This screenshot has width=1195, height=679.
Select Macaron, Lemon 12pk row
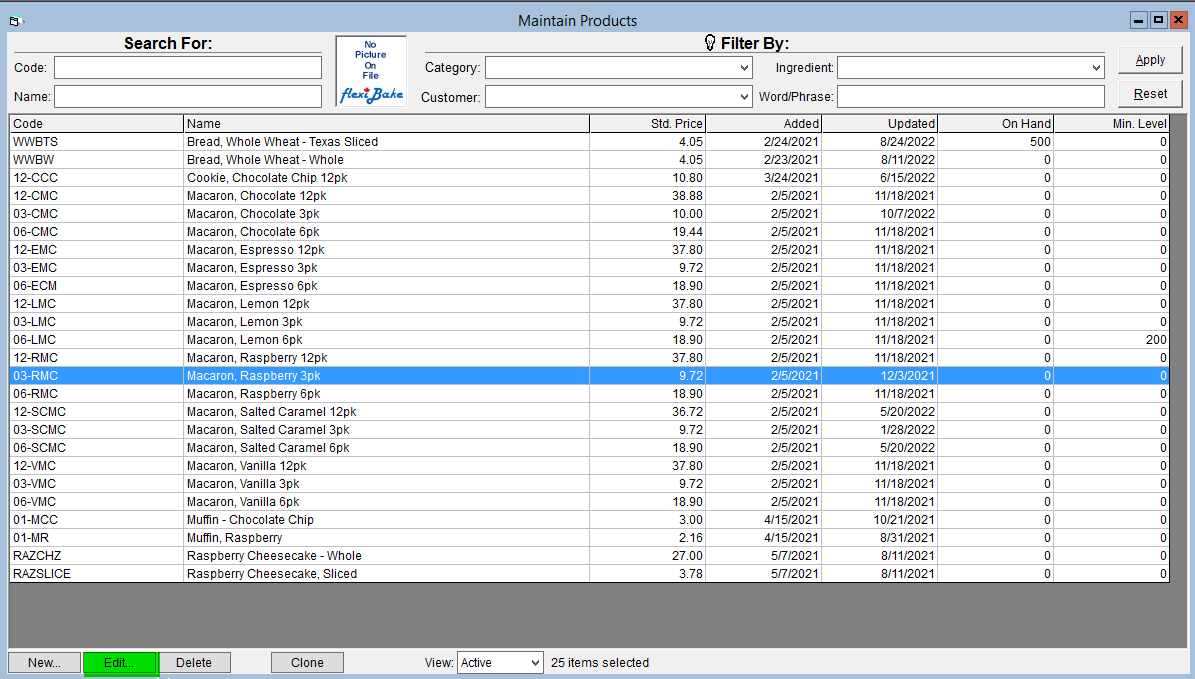[x=589, y=304]
